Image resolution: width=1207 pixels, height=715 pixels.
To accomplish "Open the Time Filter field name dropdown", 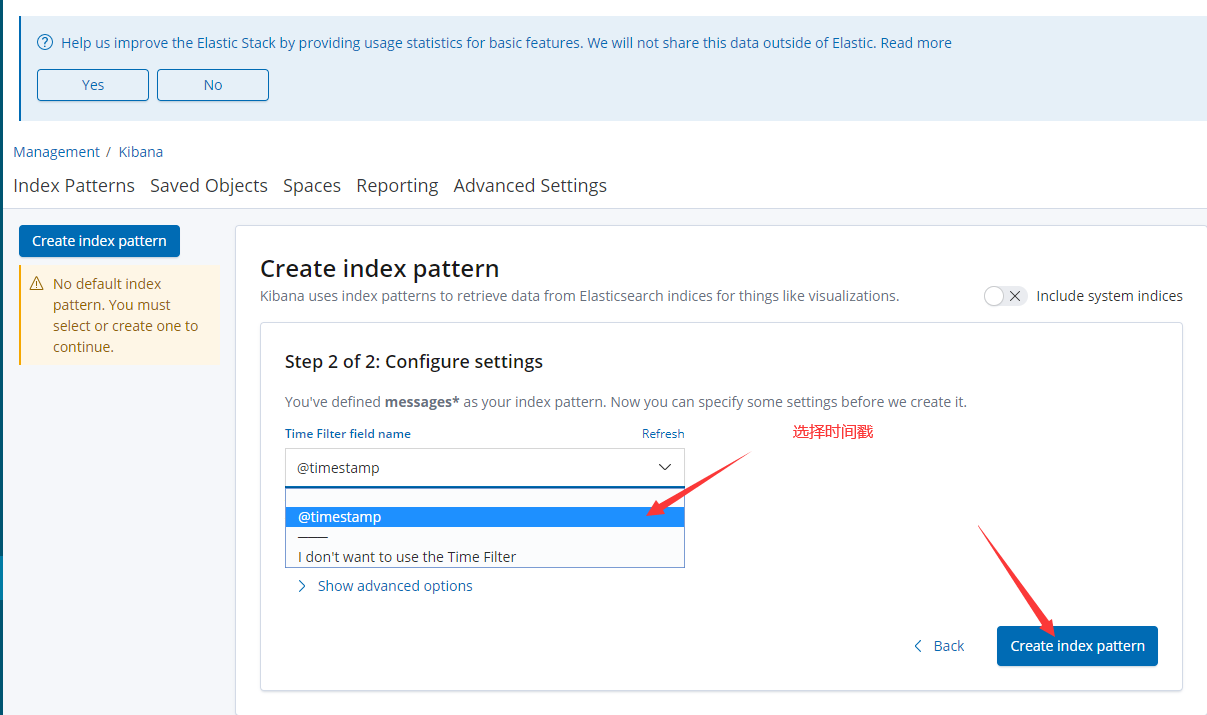I will (485, 467).
